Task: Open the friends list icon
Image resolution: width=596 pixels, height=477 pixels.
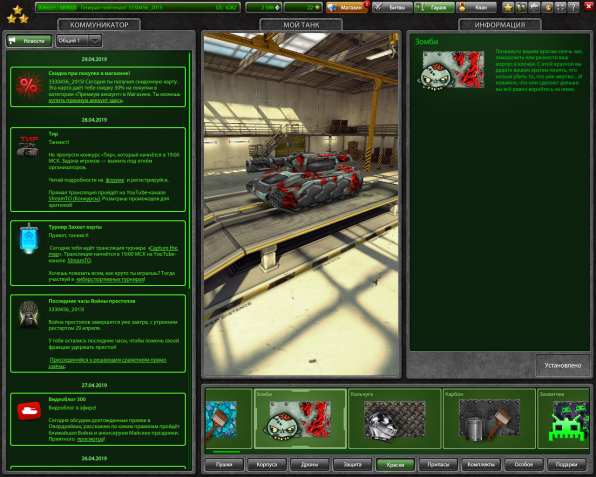Action: click(x=521, y=7)
